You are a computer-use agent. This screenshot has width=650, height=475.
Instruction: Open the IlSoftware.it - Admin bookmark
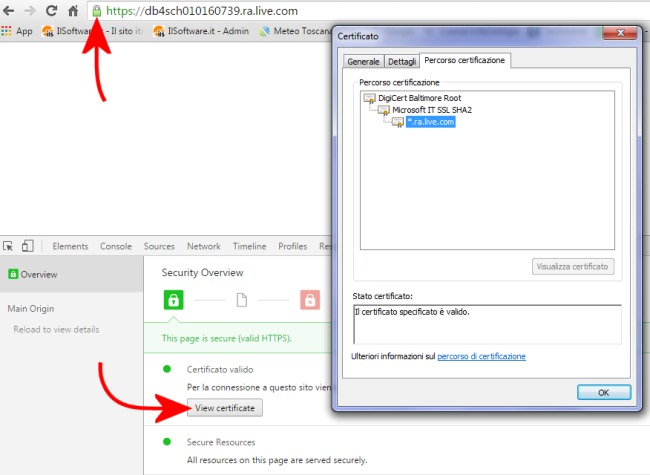click(x=201, y=31)
